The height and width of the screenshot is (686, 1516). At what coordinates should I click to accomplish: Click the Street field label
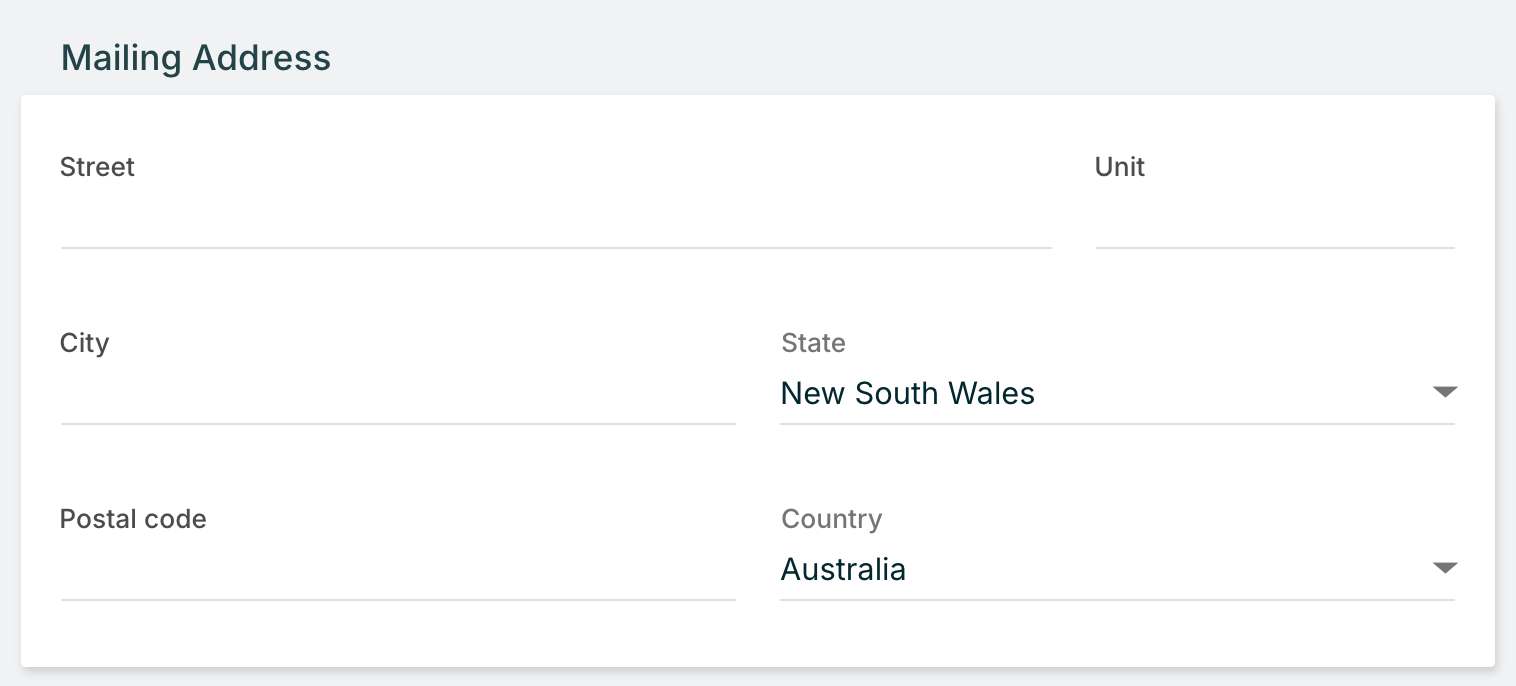[x=97, y=167]
